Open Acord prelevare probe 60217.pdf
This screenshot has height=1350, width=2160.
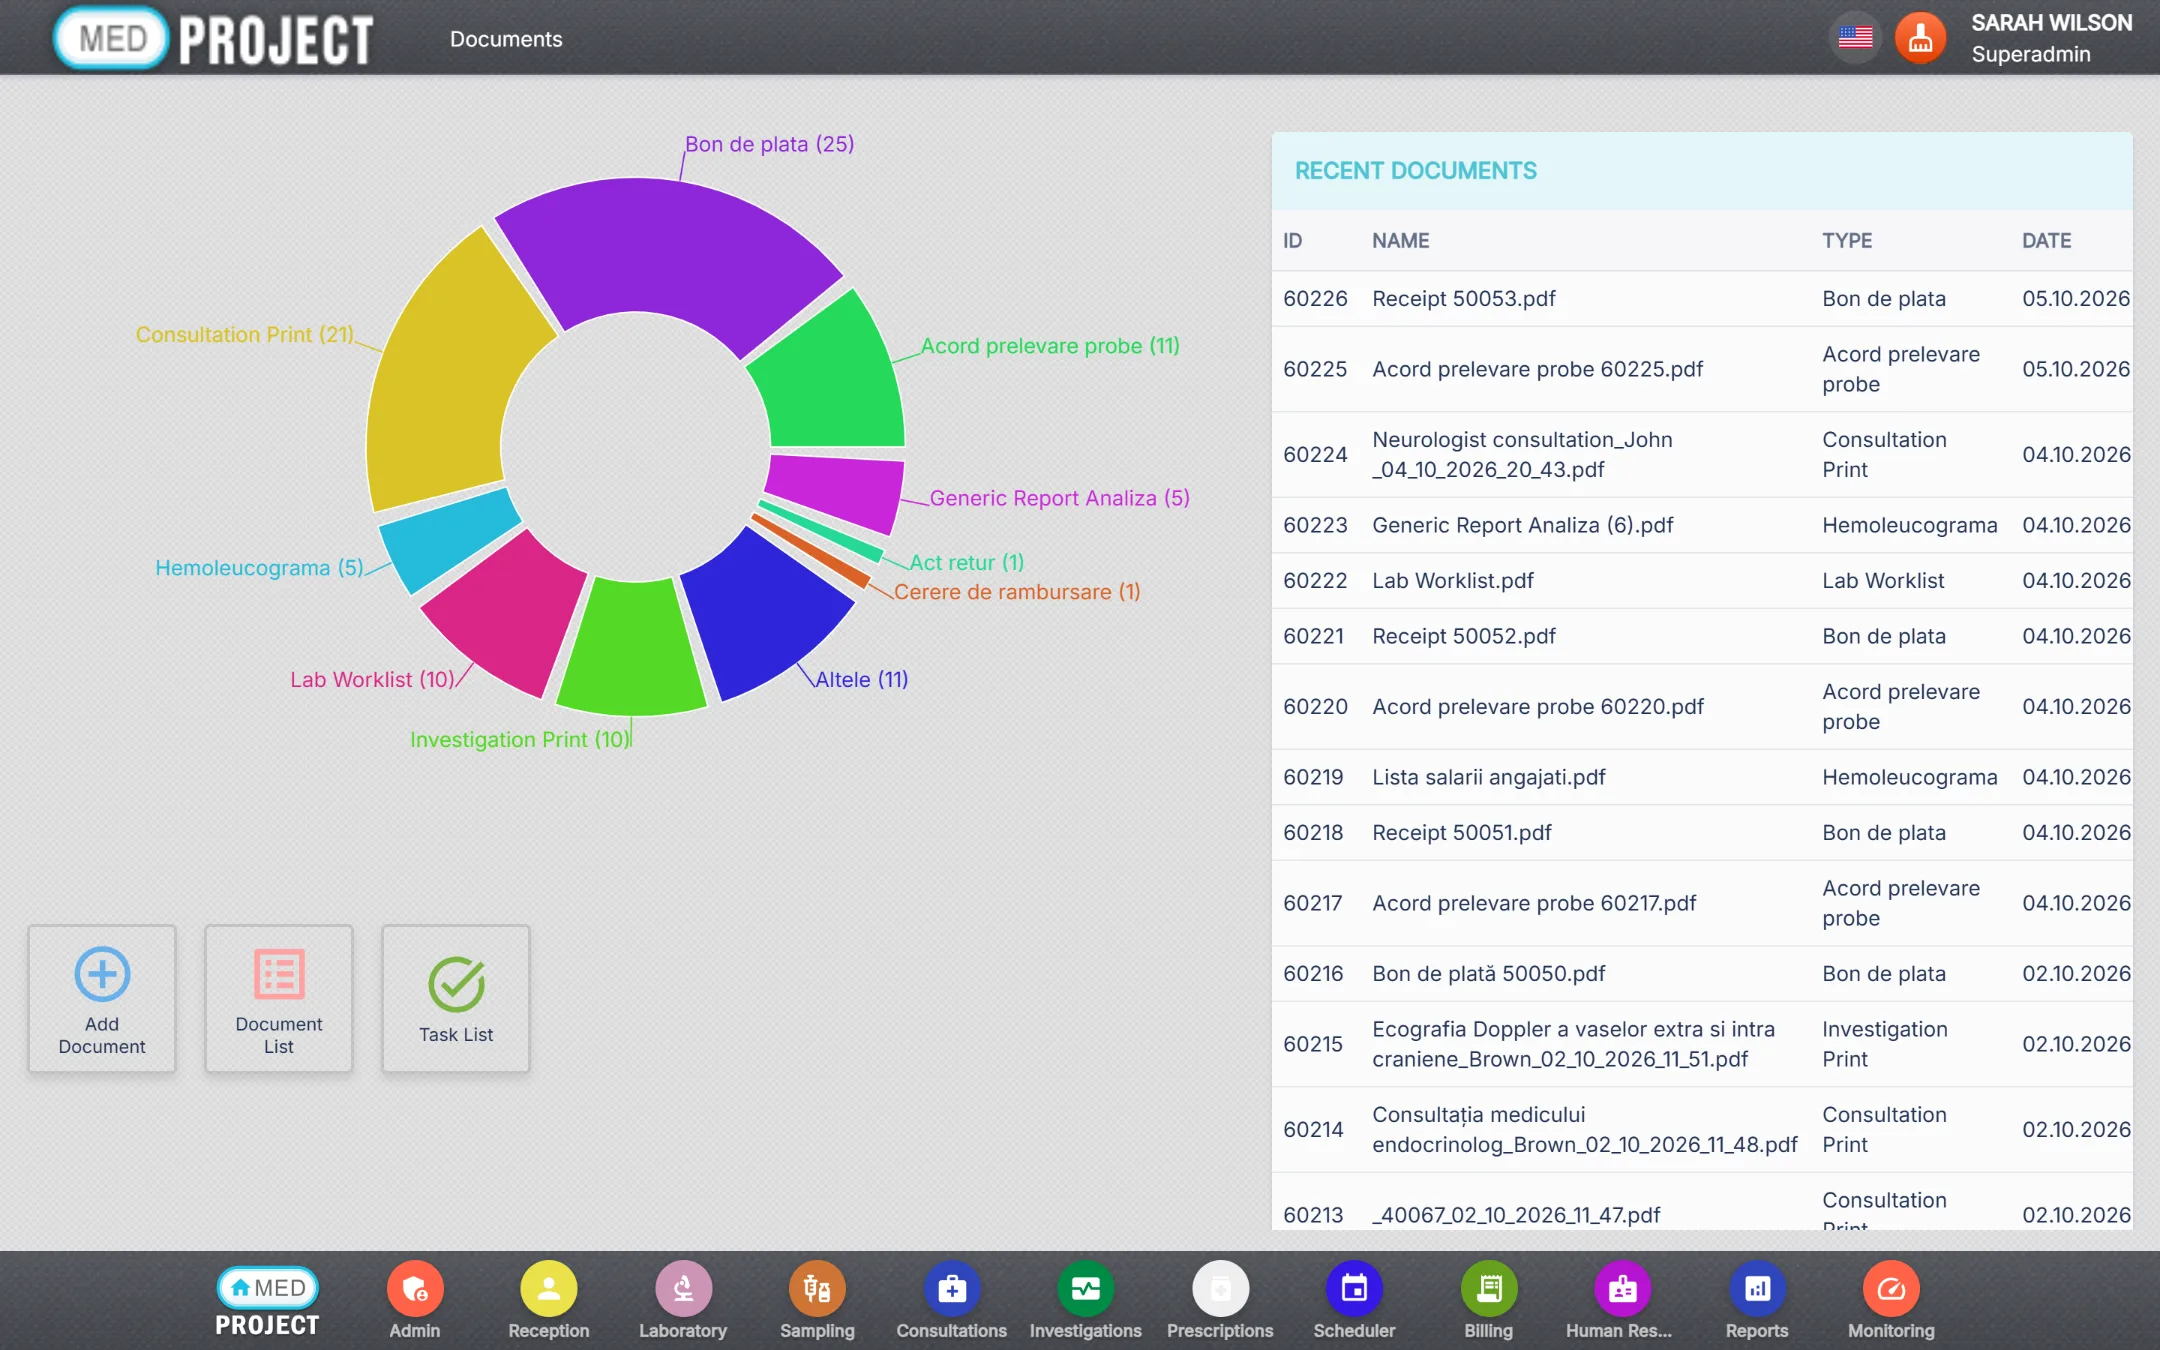click(1702, 903)
